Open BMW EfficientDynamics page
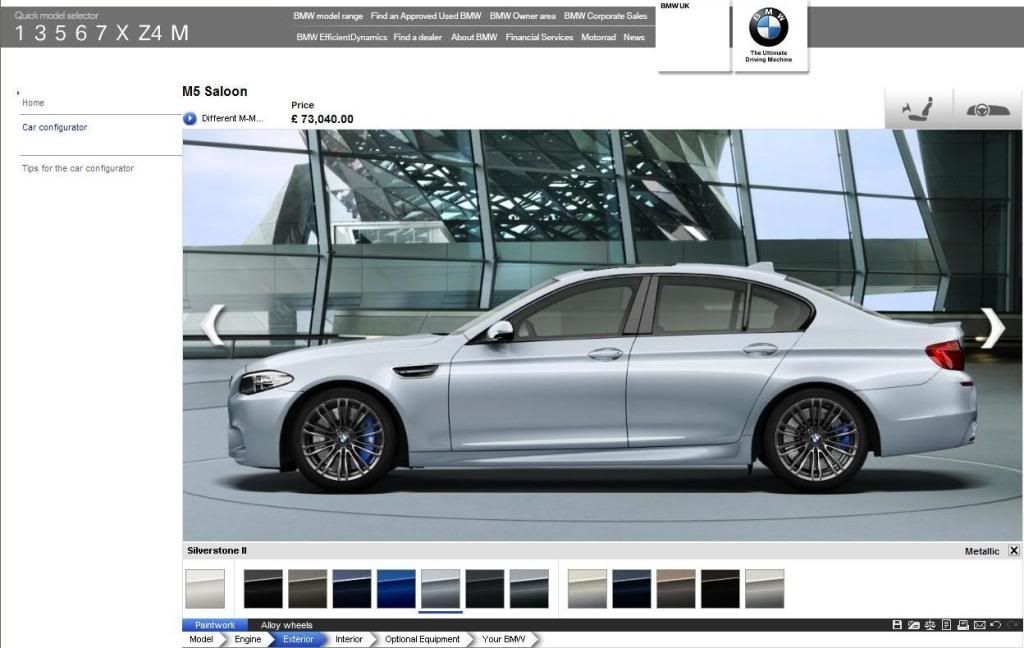 pyautogui.click(x=342, y=37)
